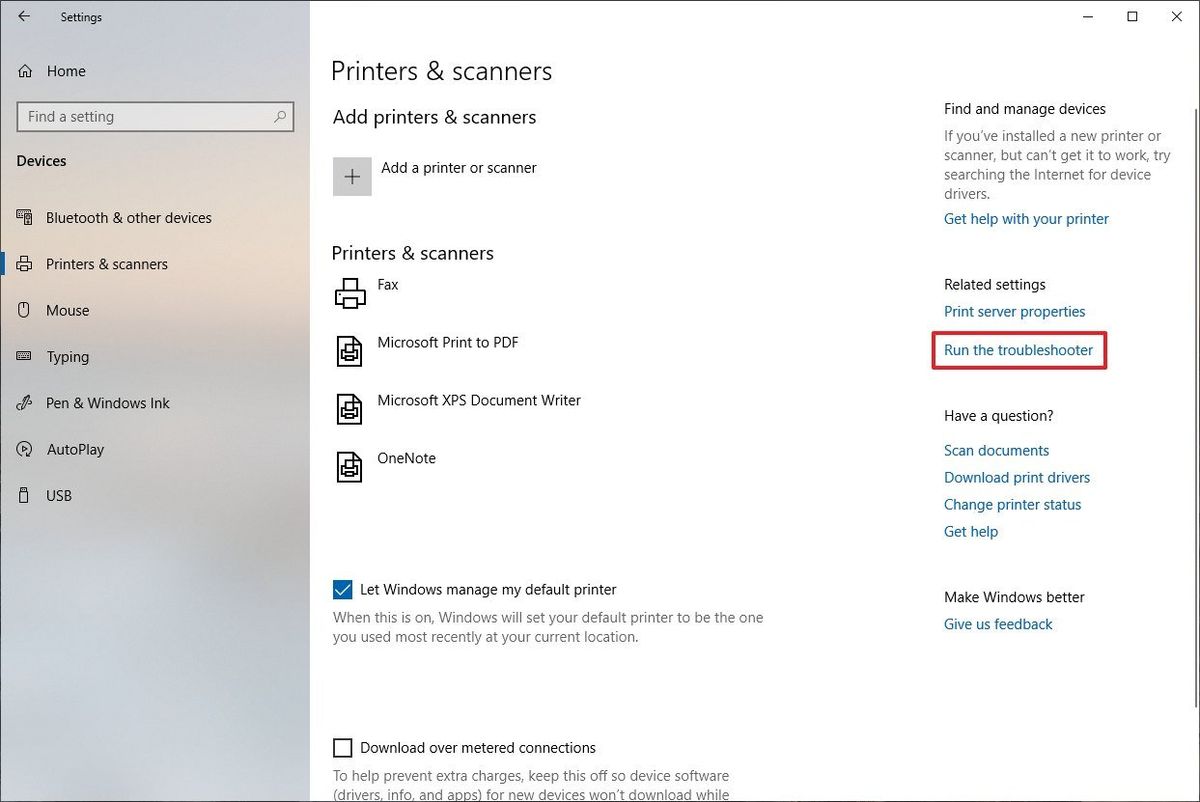
Task: Click the Pen & Windows Ink icon
Action: coord(24,403)
